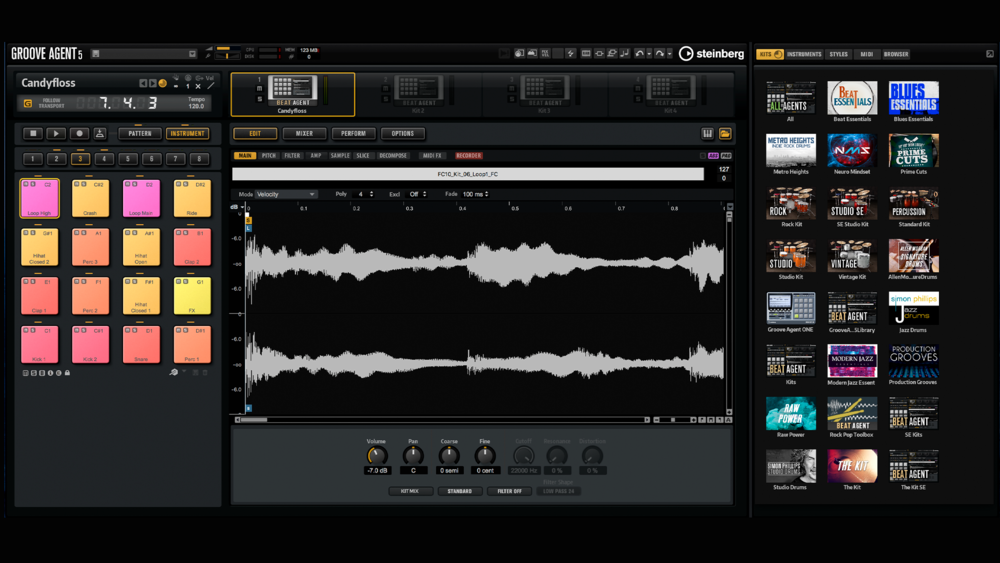This screenshot has width=1000, height=563.
Task: Toggle mute on Candyfloss kit slot
Action: [259, 89]
